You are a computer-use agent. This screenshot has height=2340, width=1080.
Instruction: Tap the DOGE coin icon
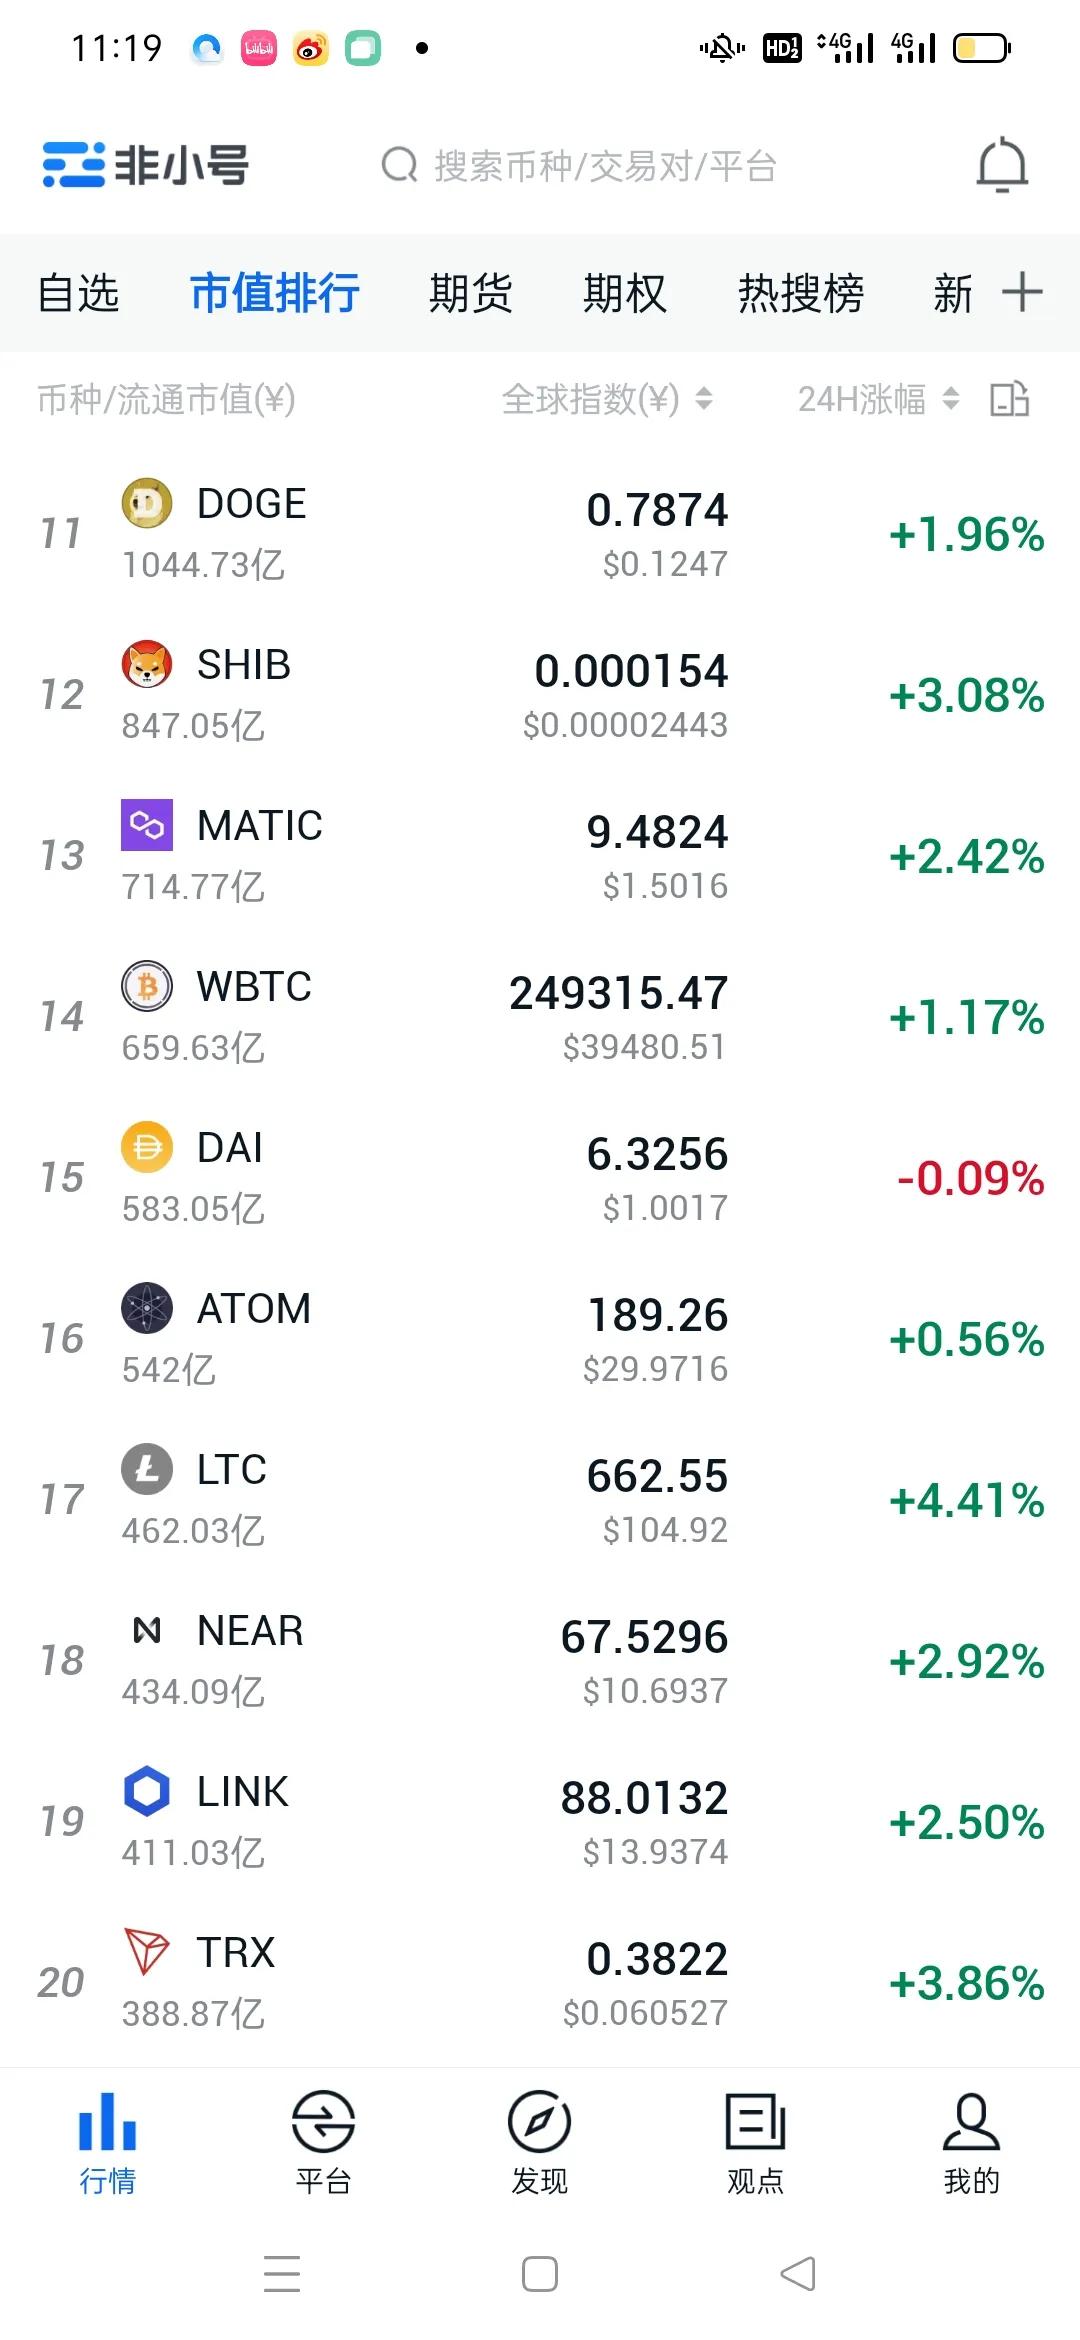pyautogui.click(x=147, y=503)
